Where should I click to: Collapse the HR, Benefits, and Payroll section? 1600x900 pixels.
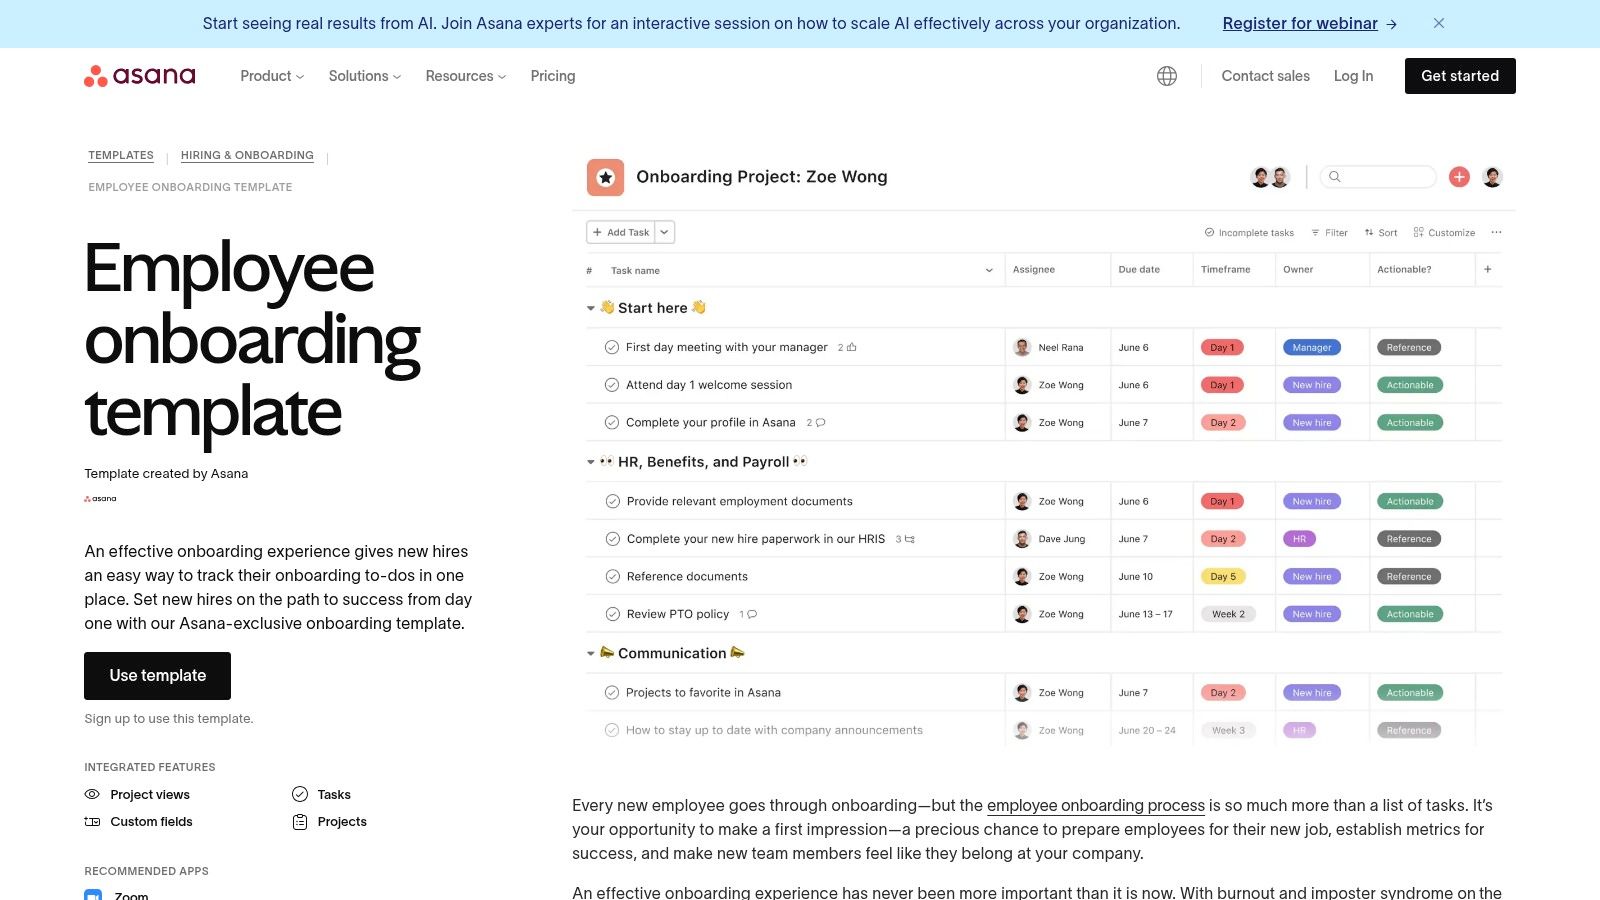(x=591, y=462)
